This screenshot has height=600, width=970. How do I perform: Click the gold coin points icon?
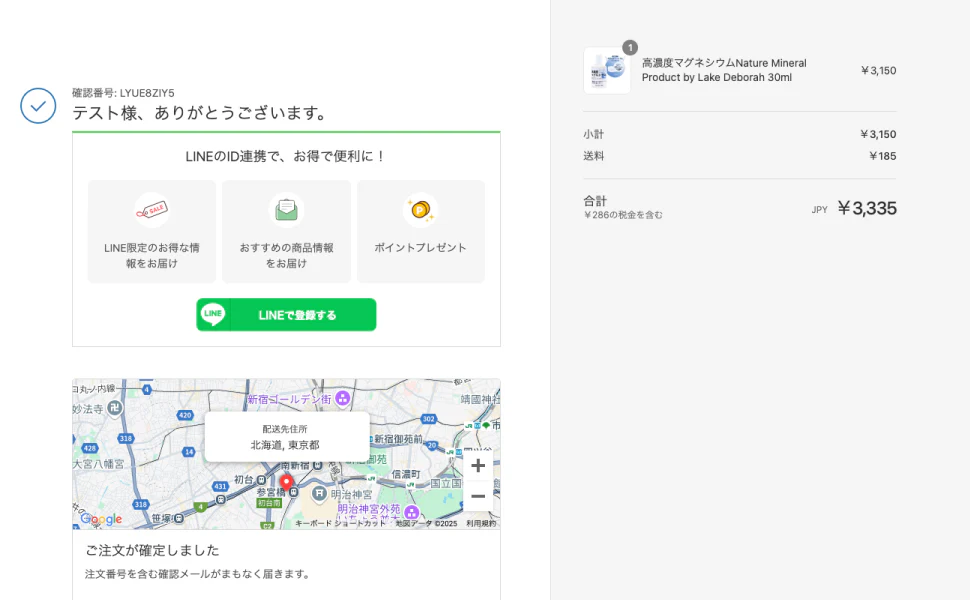420,210
